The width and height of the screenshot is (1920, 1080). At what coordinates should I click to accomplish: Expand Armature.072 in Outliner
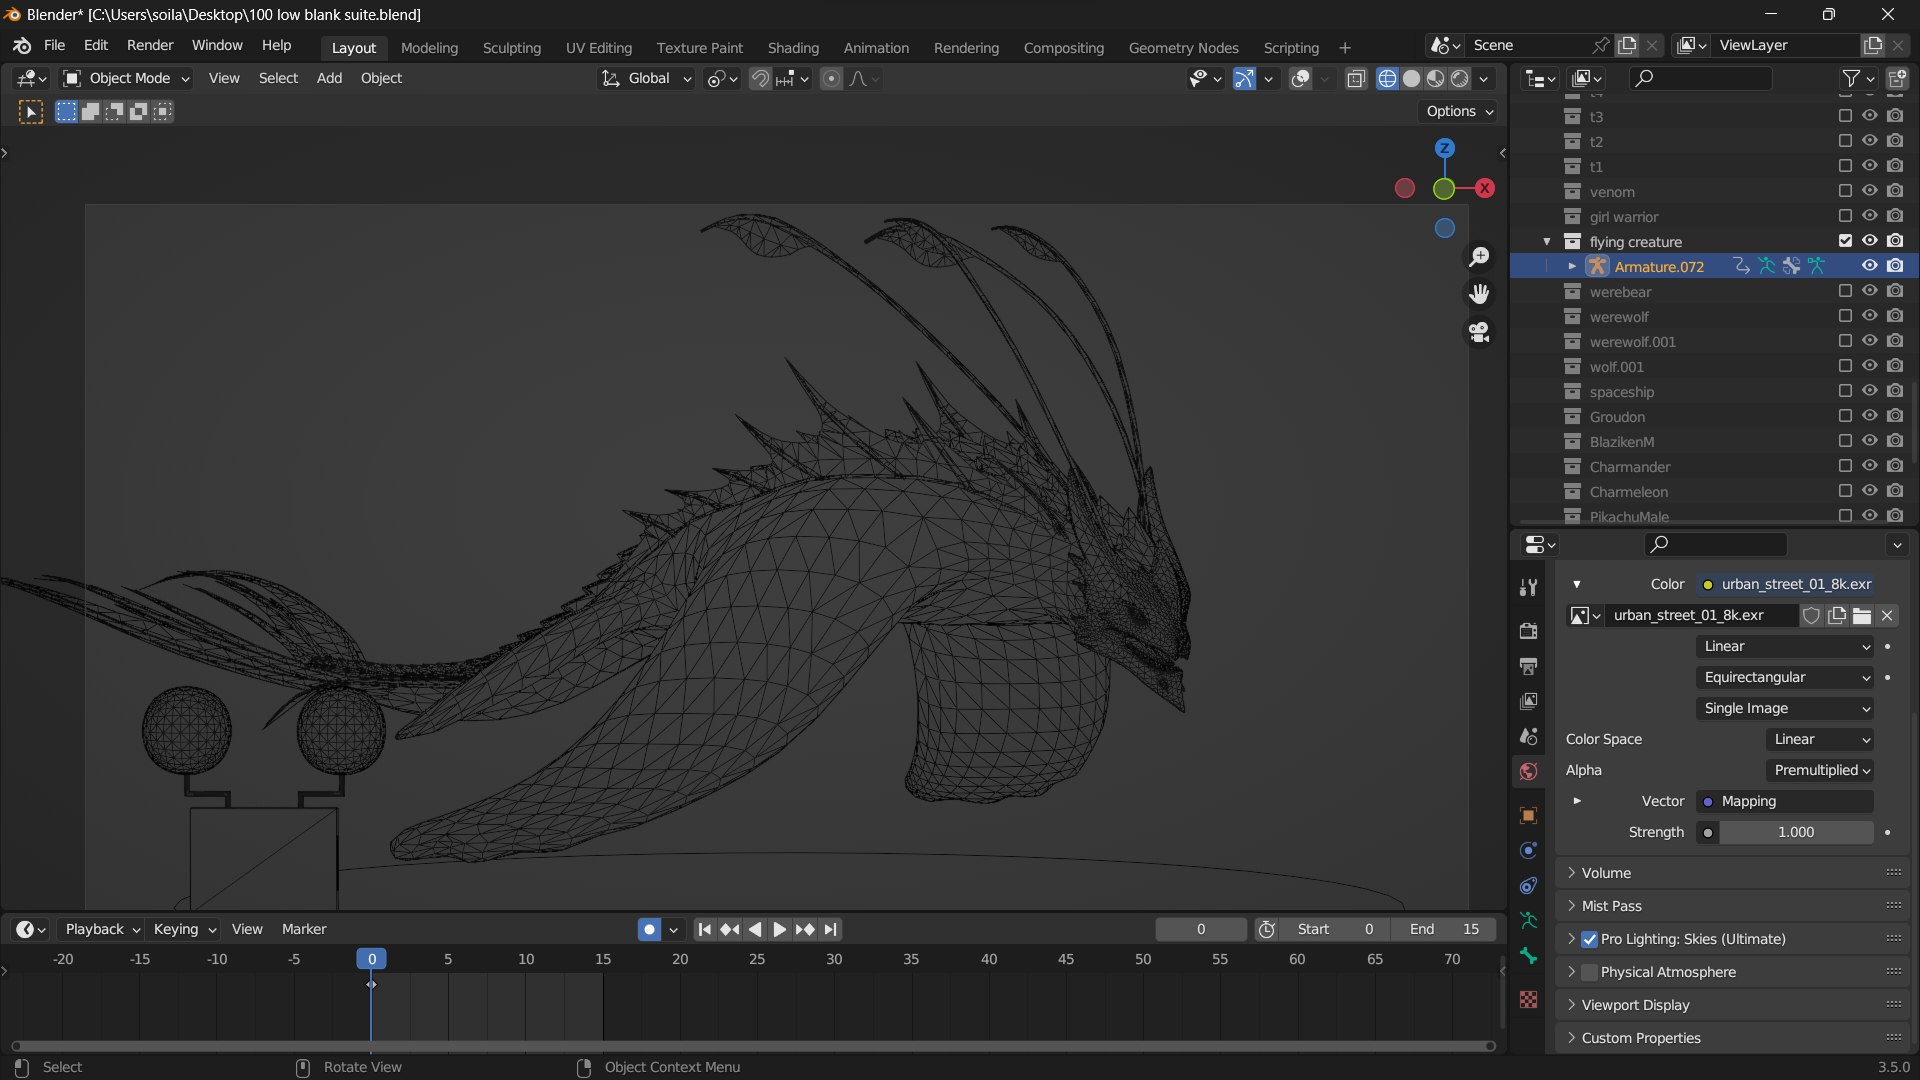(x=1572, y=266)
